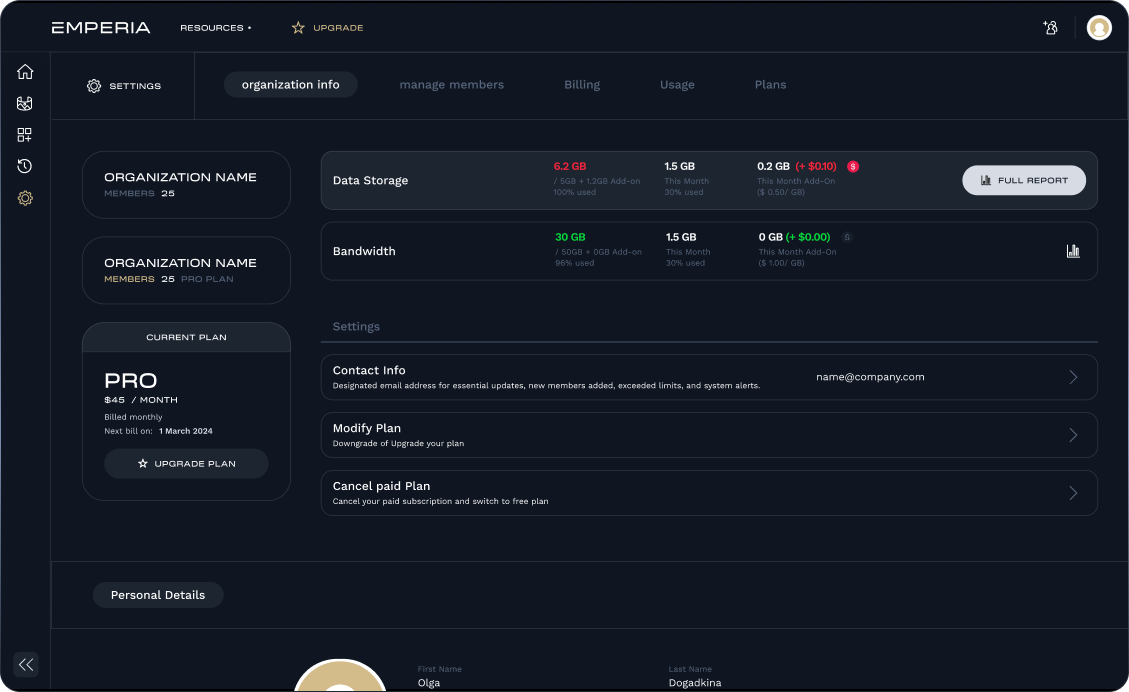The image size is (1129, 692).
Task: Open the history clock sidebar icon
Action: click(x=25, y=166)
